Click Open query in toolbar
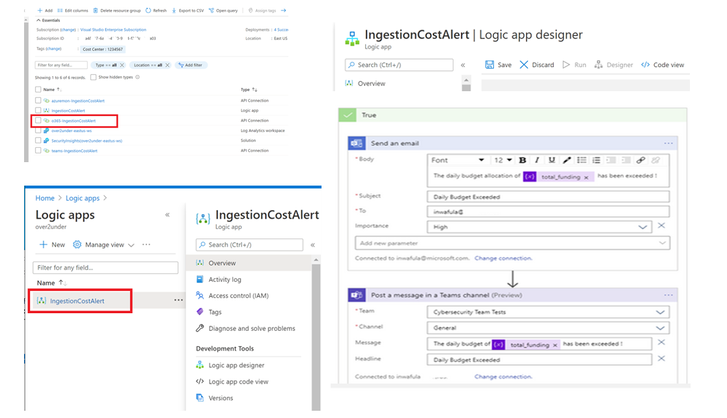This screenshot has width=727, height=418. point(223,10)
